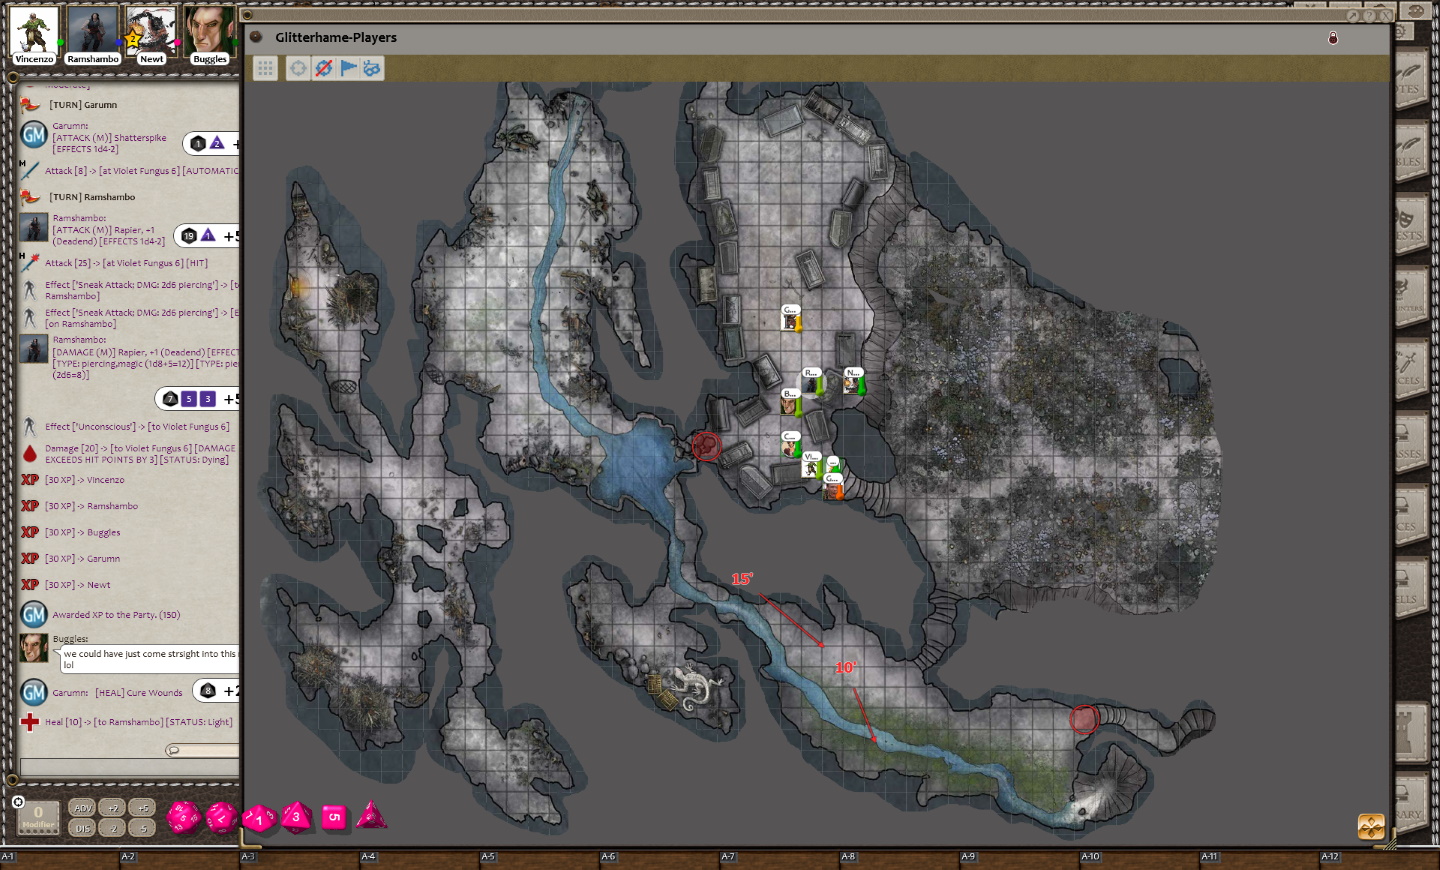Toggle the DIS disadvantage button
Screen dimensions: 1440x870
[x=83, y=828]
